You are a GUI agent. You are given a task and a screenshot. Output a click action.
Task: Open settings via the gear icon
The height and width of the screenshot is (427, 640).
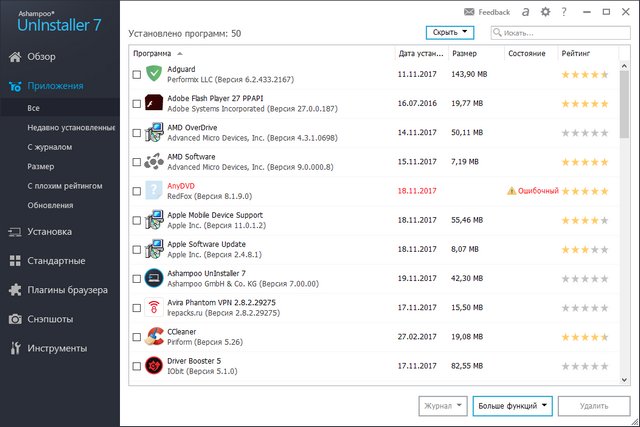tap(545, 12)
